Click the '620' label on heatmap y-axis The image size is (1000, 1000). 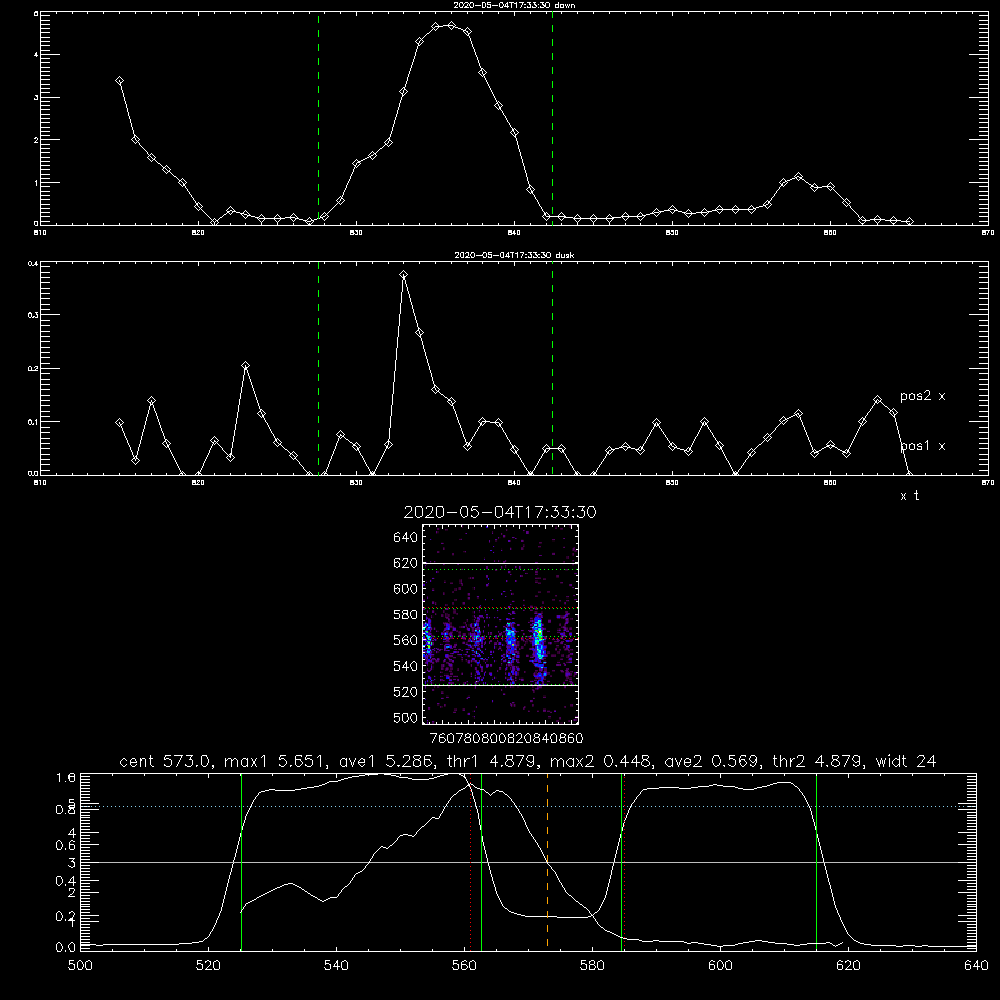click(406, 563)
